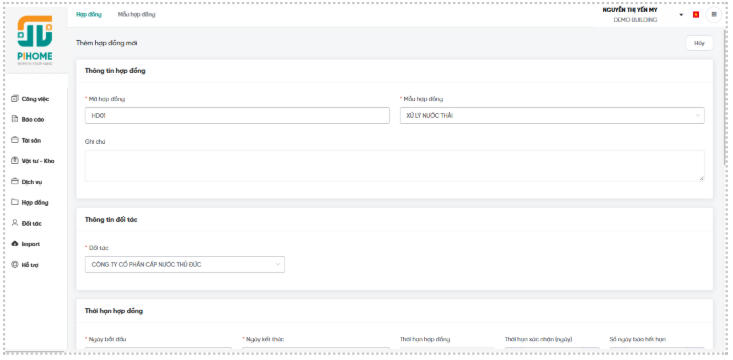Click the DEMO BUILDING text
The height and width of the screenshot is (360, 733).
pyautogui.click(x=635, y=20)
